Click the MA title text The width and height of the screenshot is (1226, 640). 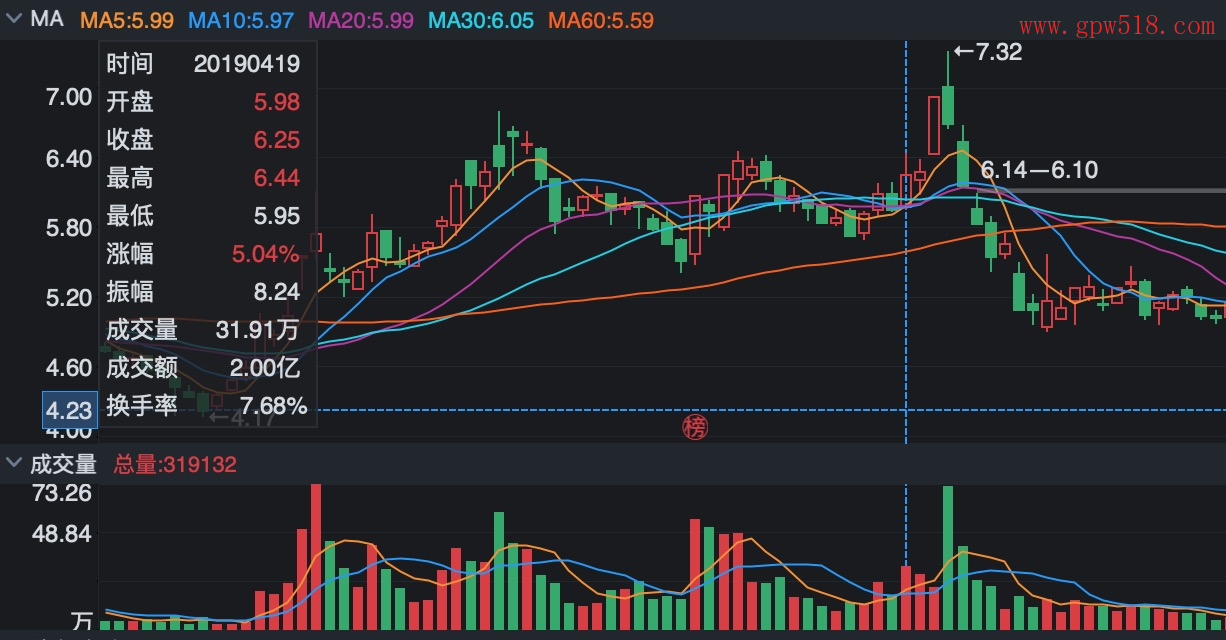[x=47, y=20]
